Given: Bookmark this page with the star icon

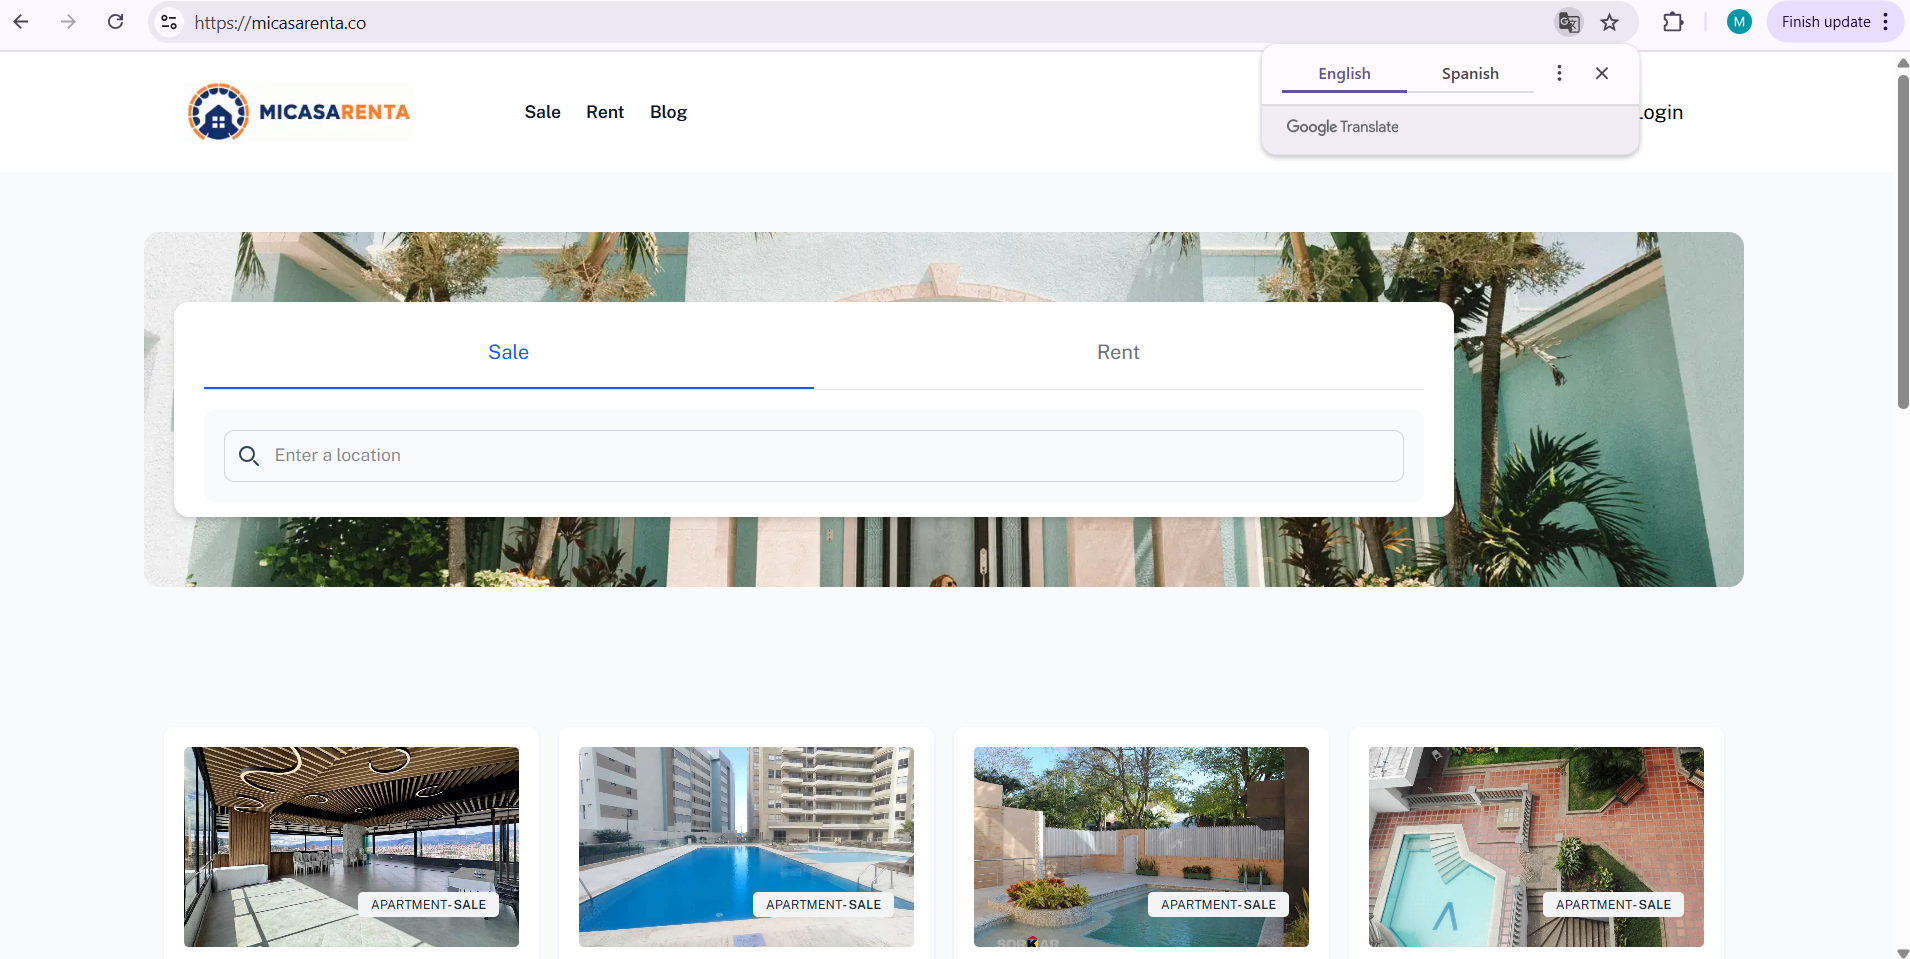Looking at the screenshot, I should point(1609,22).
